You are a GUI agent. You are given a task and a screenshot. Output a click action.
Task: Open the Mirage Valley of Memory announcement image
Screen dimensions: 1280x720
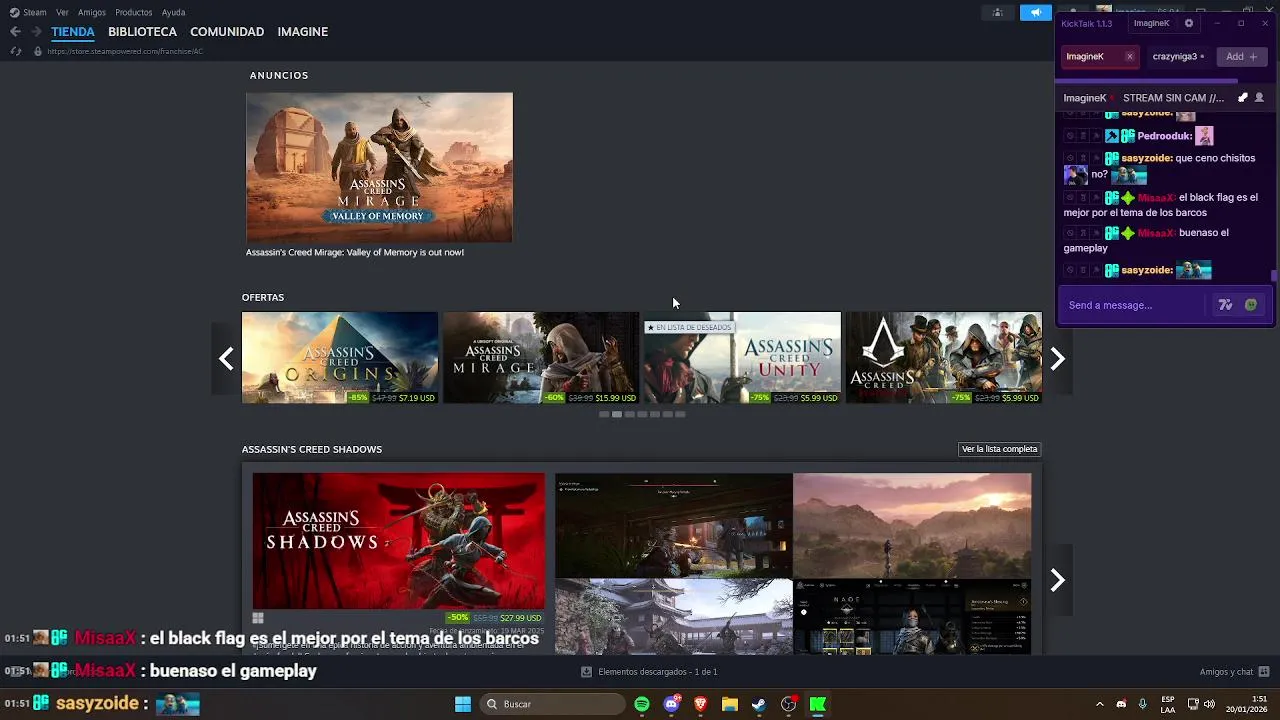(379, 167)
